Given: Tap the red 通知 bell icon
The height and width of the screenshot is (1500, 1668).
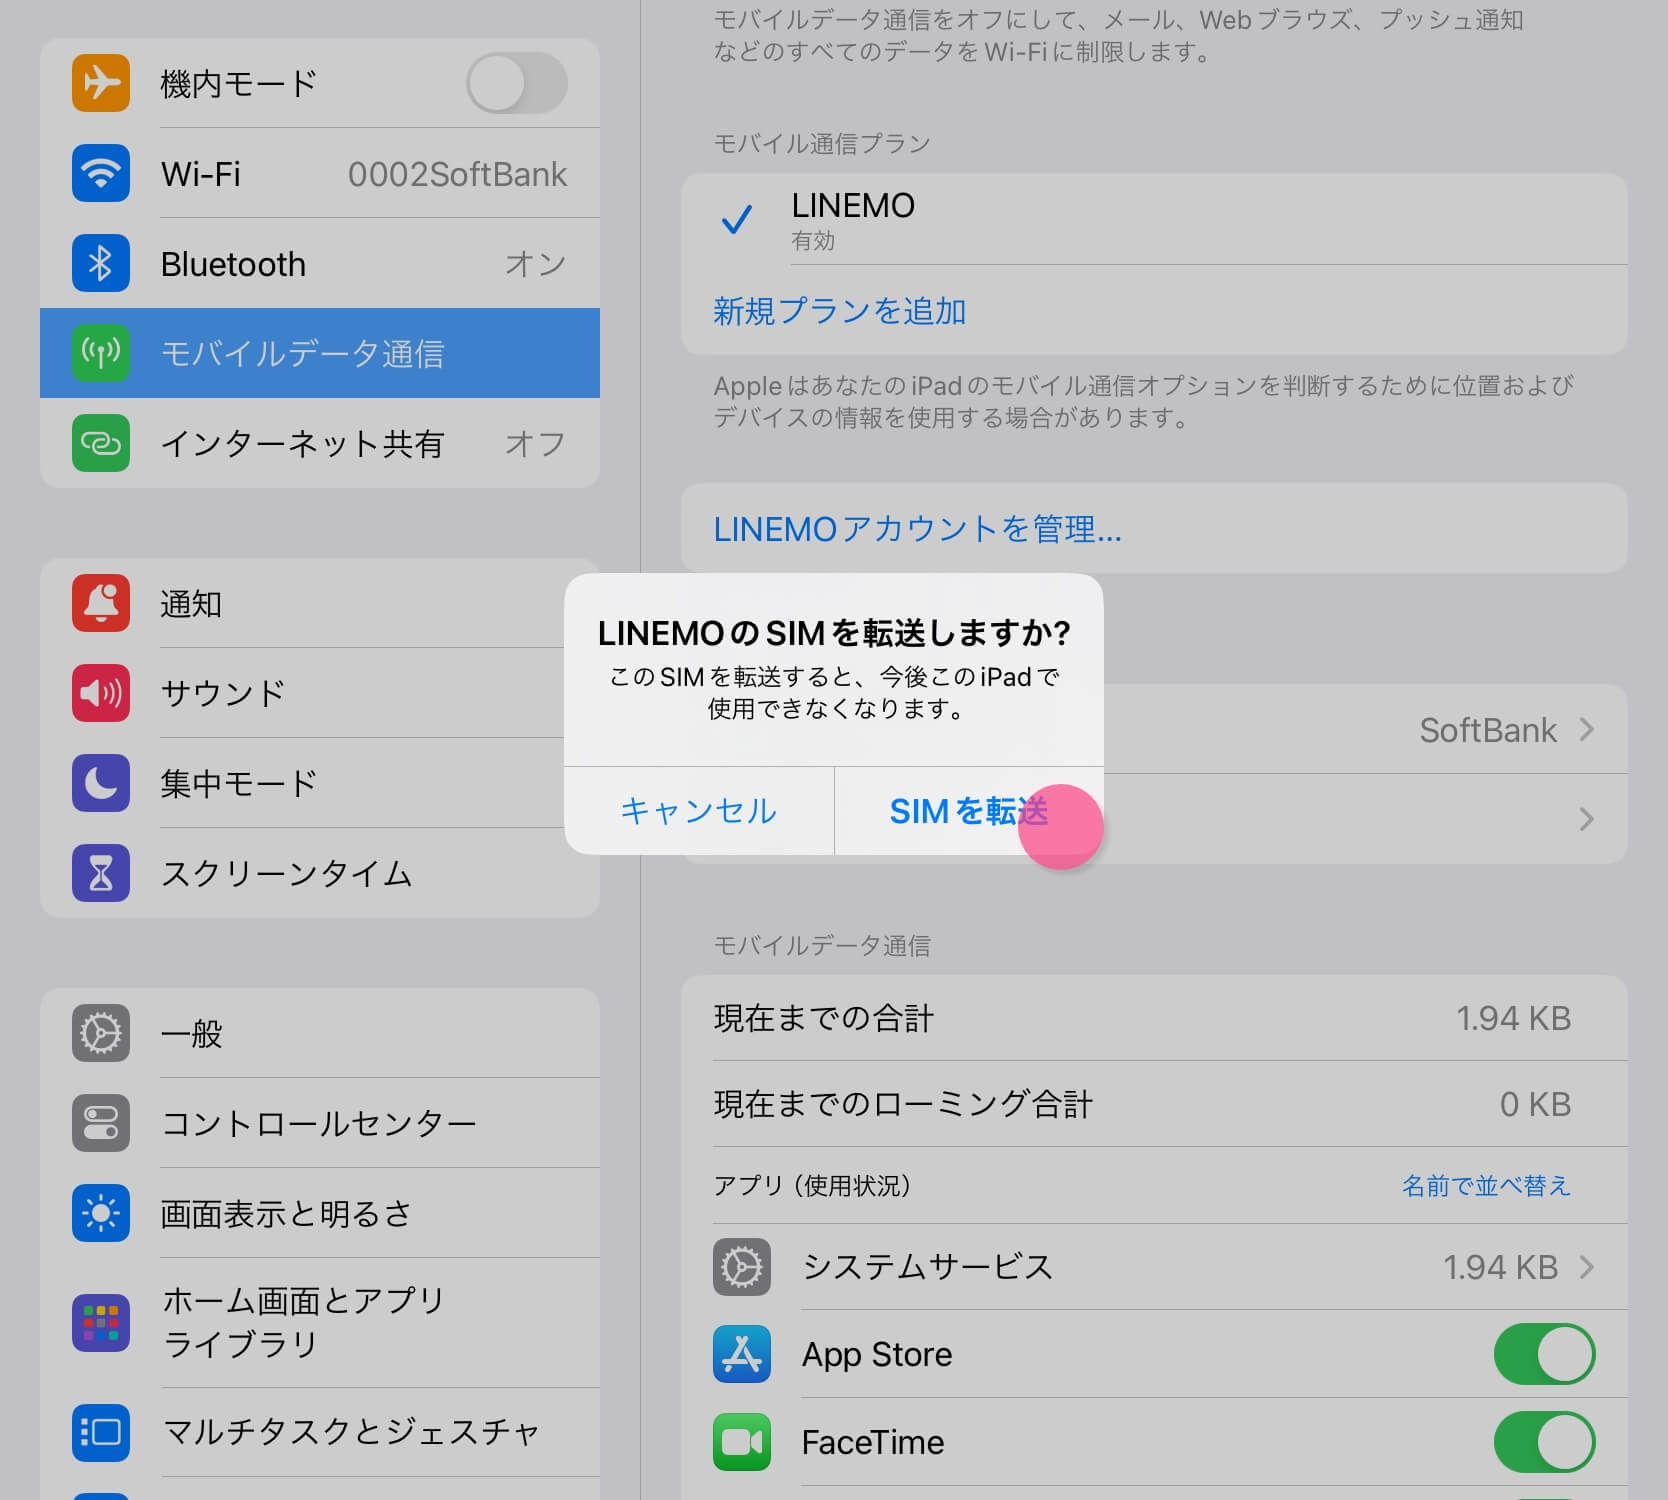Looking at the screenshot, I should pyautogui.click(x=101, y=603).
